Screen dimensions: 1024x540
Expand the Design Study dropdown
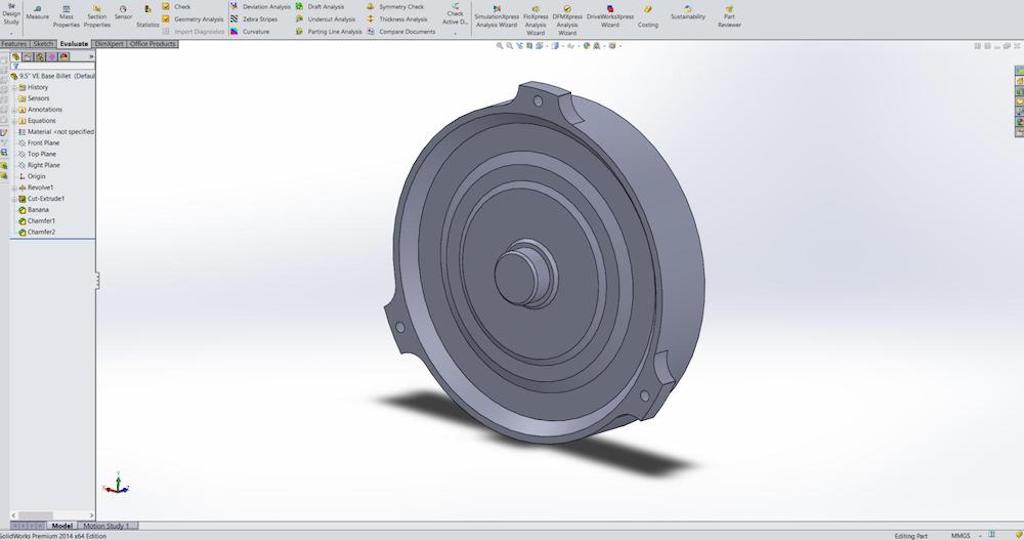[x=11, y=32]
